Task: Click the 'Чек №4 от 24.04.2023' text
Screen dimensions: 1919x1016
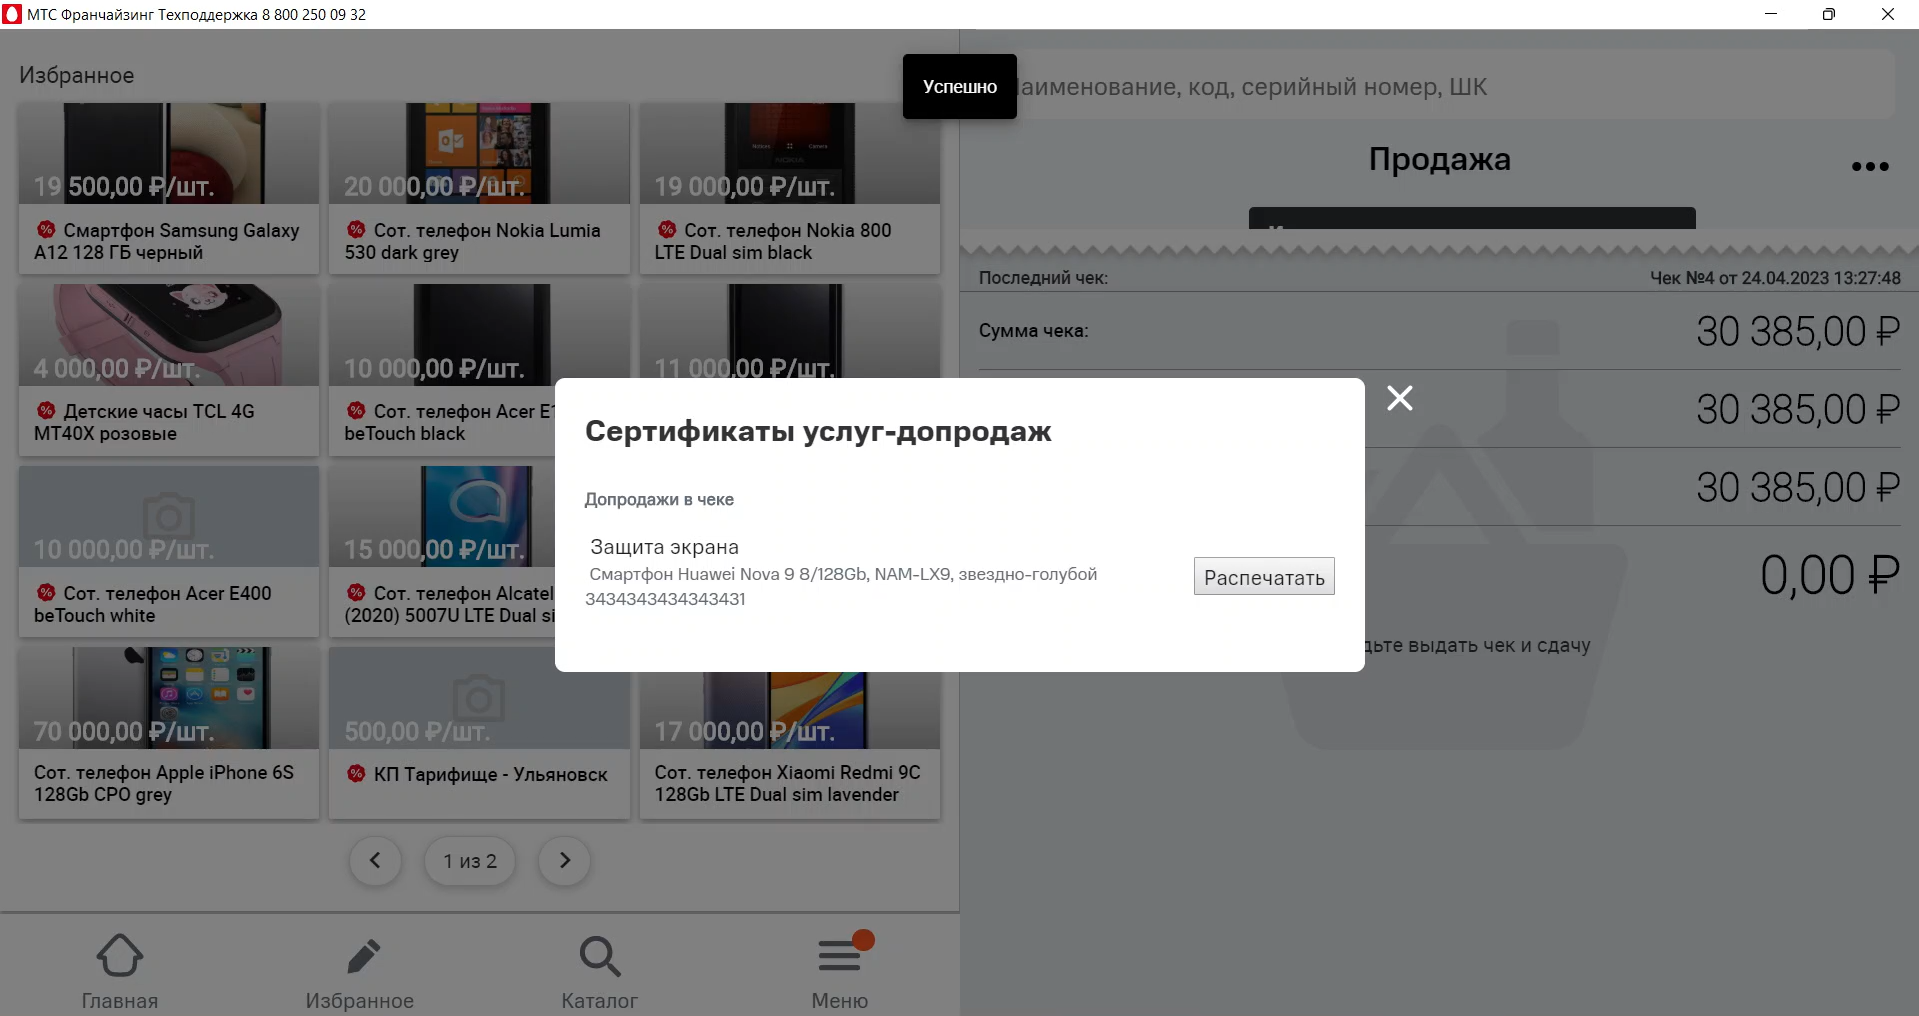Action: pyautogui.click(x=1775, y=278)
